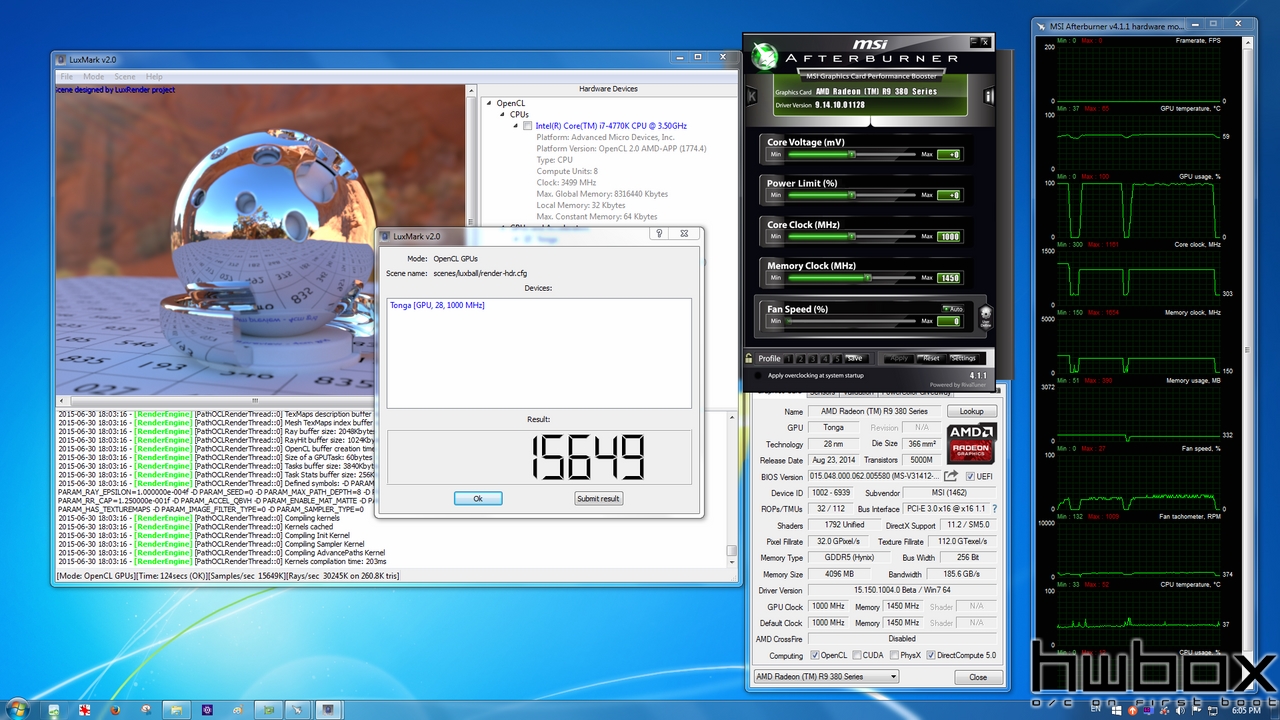Open the Afterburner information panel icon
The width and height of the screenshot is (1280, 720).
point(989,96)
